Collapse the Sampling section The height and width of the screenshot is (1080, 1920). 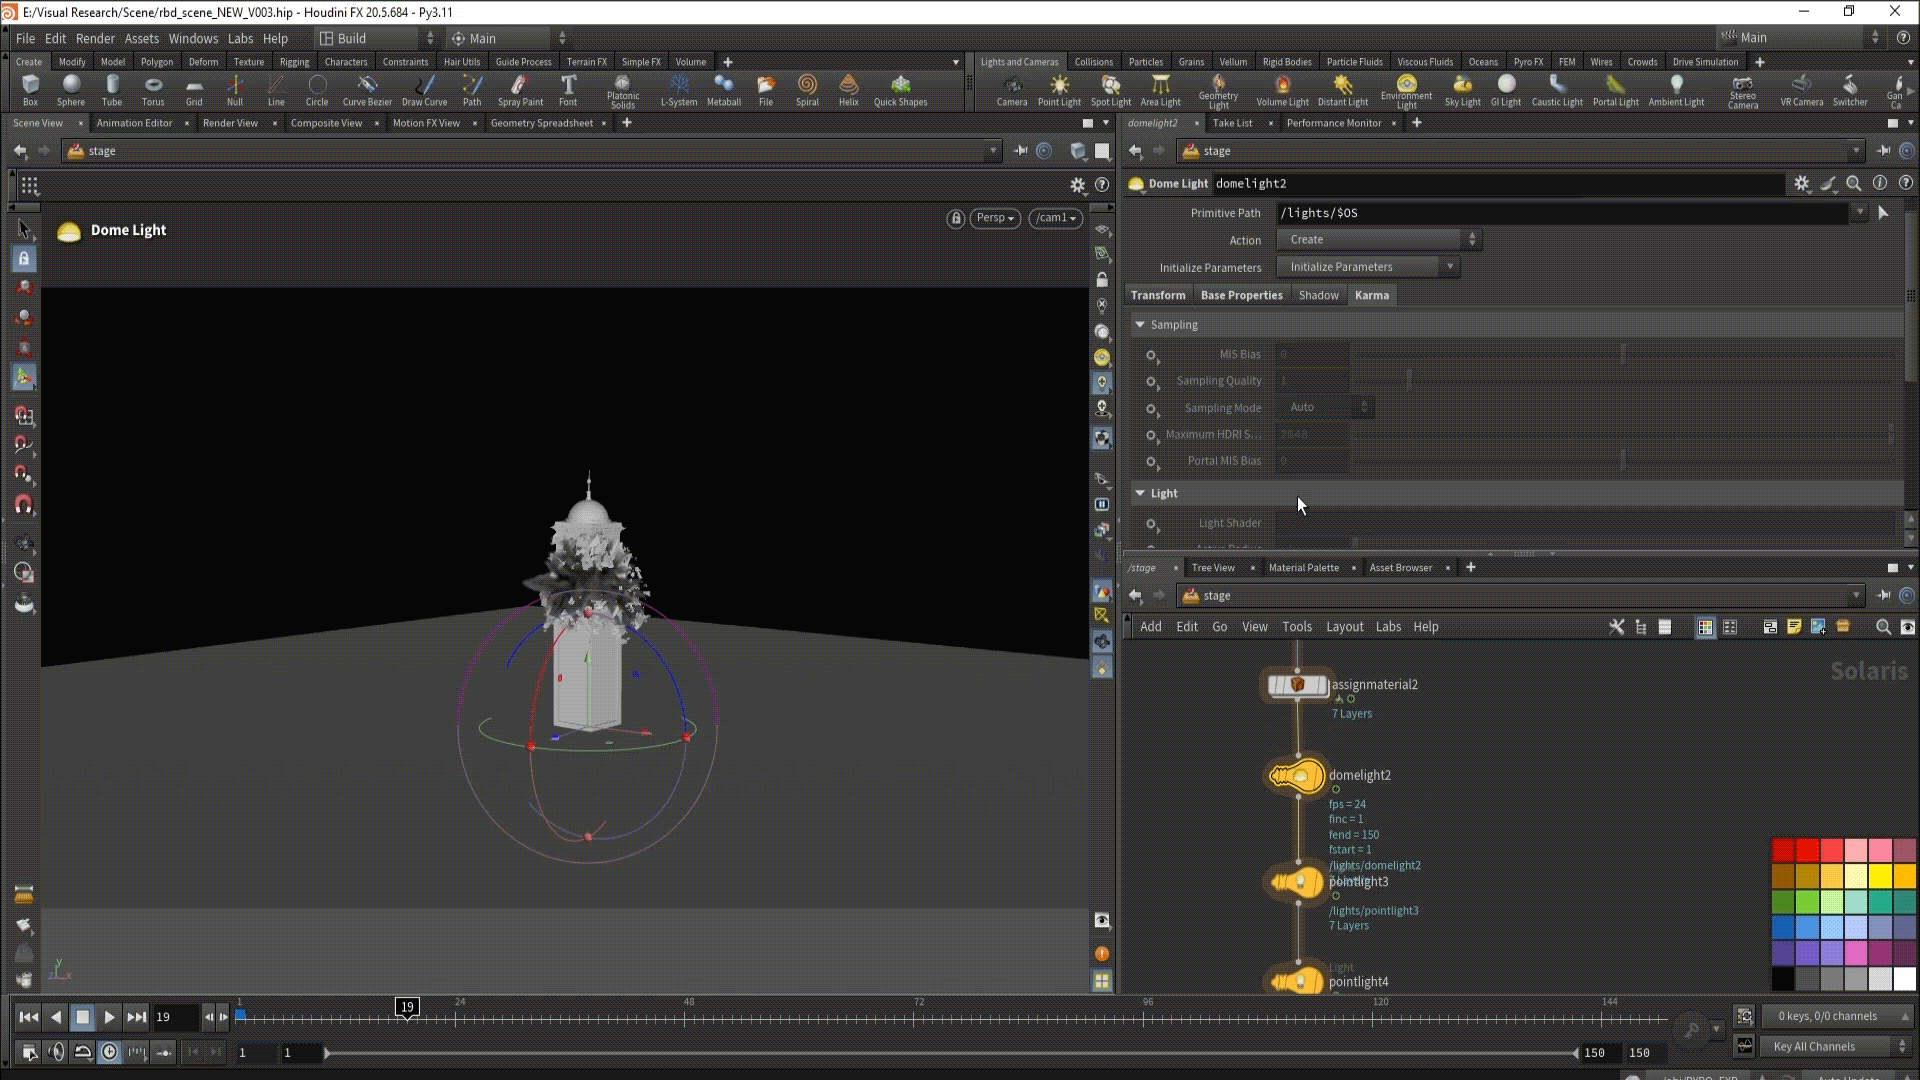click(1140, 325)
